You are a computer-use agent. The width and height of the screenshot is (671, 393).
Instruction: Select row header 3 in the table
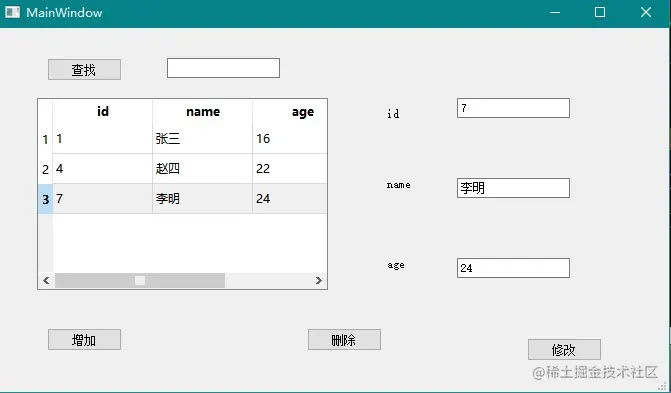[45, 199]
